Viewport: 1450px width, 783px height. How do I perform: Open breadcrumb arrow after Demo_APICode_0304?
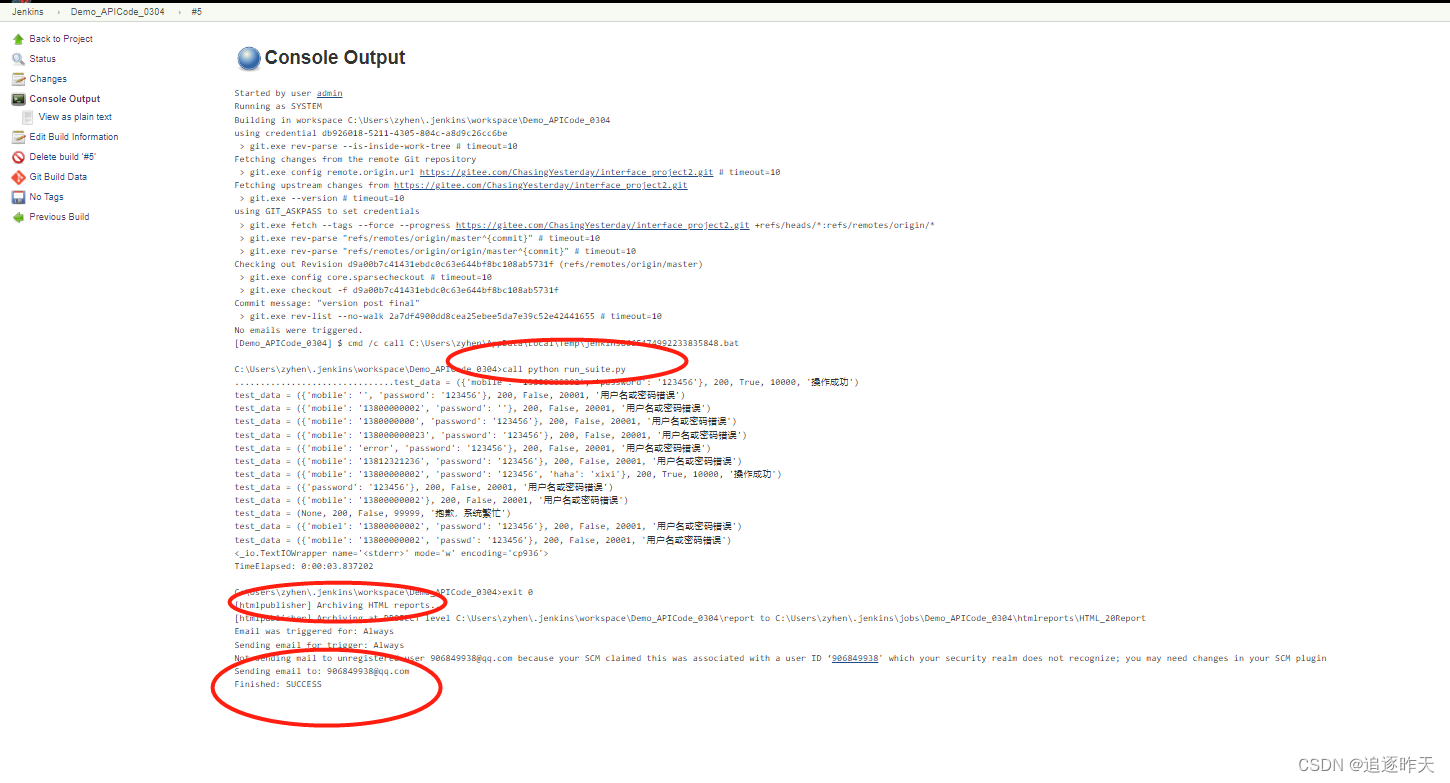click(x=178, y=11)
